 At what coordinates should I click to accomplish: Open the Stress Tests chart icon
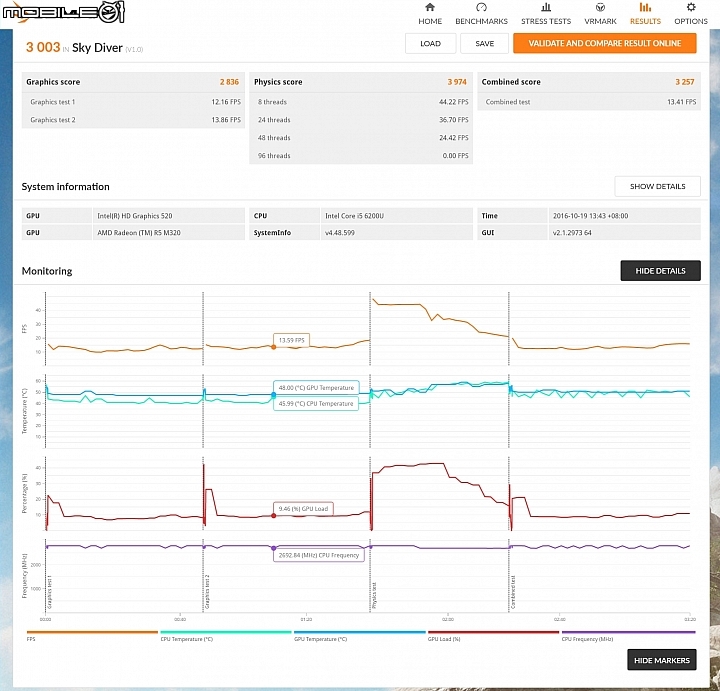546,7
